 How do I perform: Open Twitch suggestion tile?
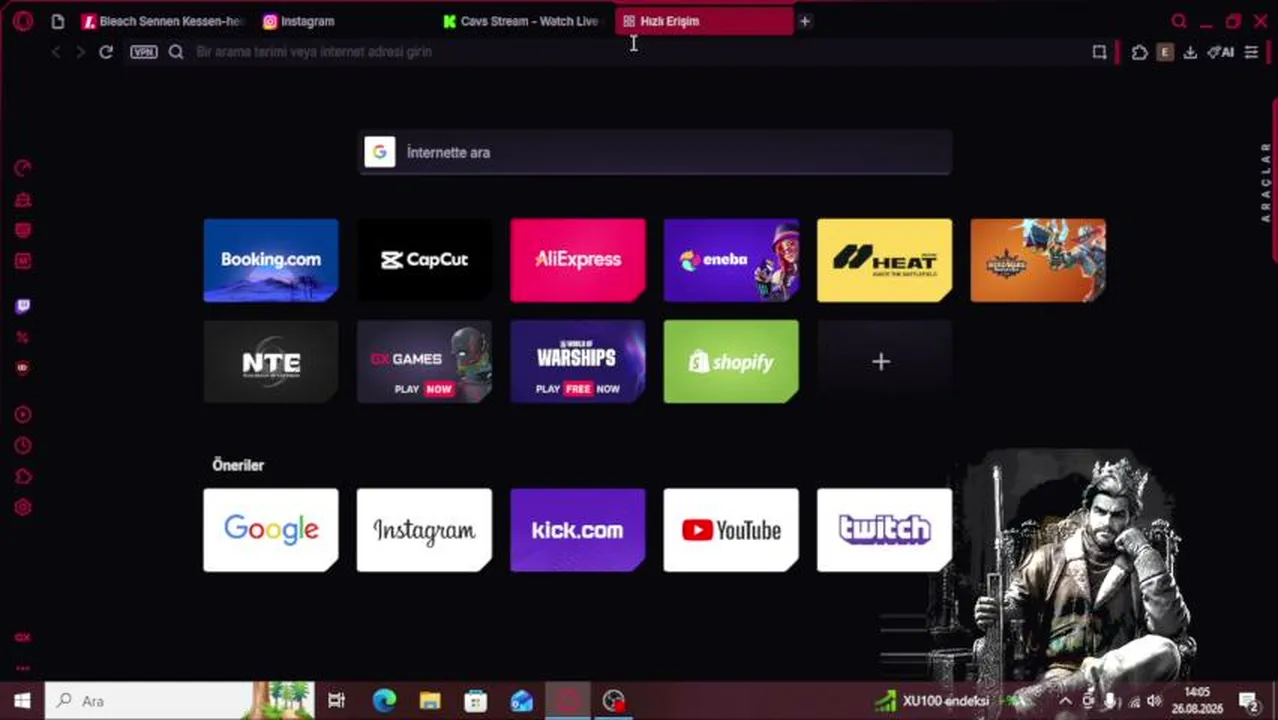(x=885, y=530)
